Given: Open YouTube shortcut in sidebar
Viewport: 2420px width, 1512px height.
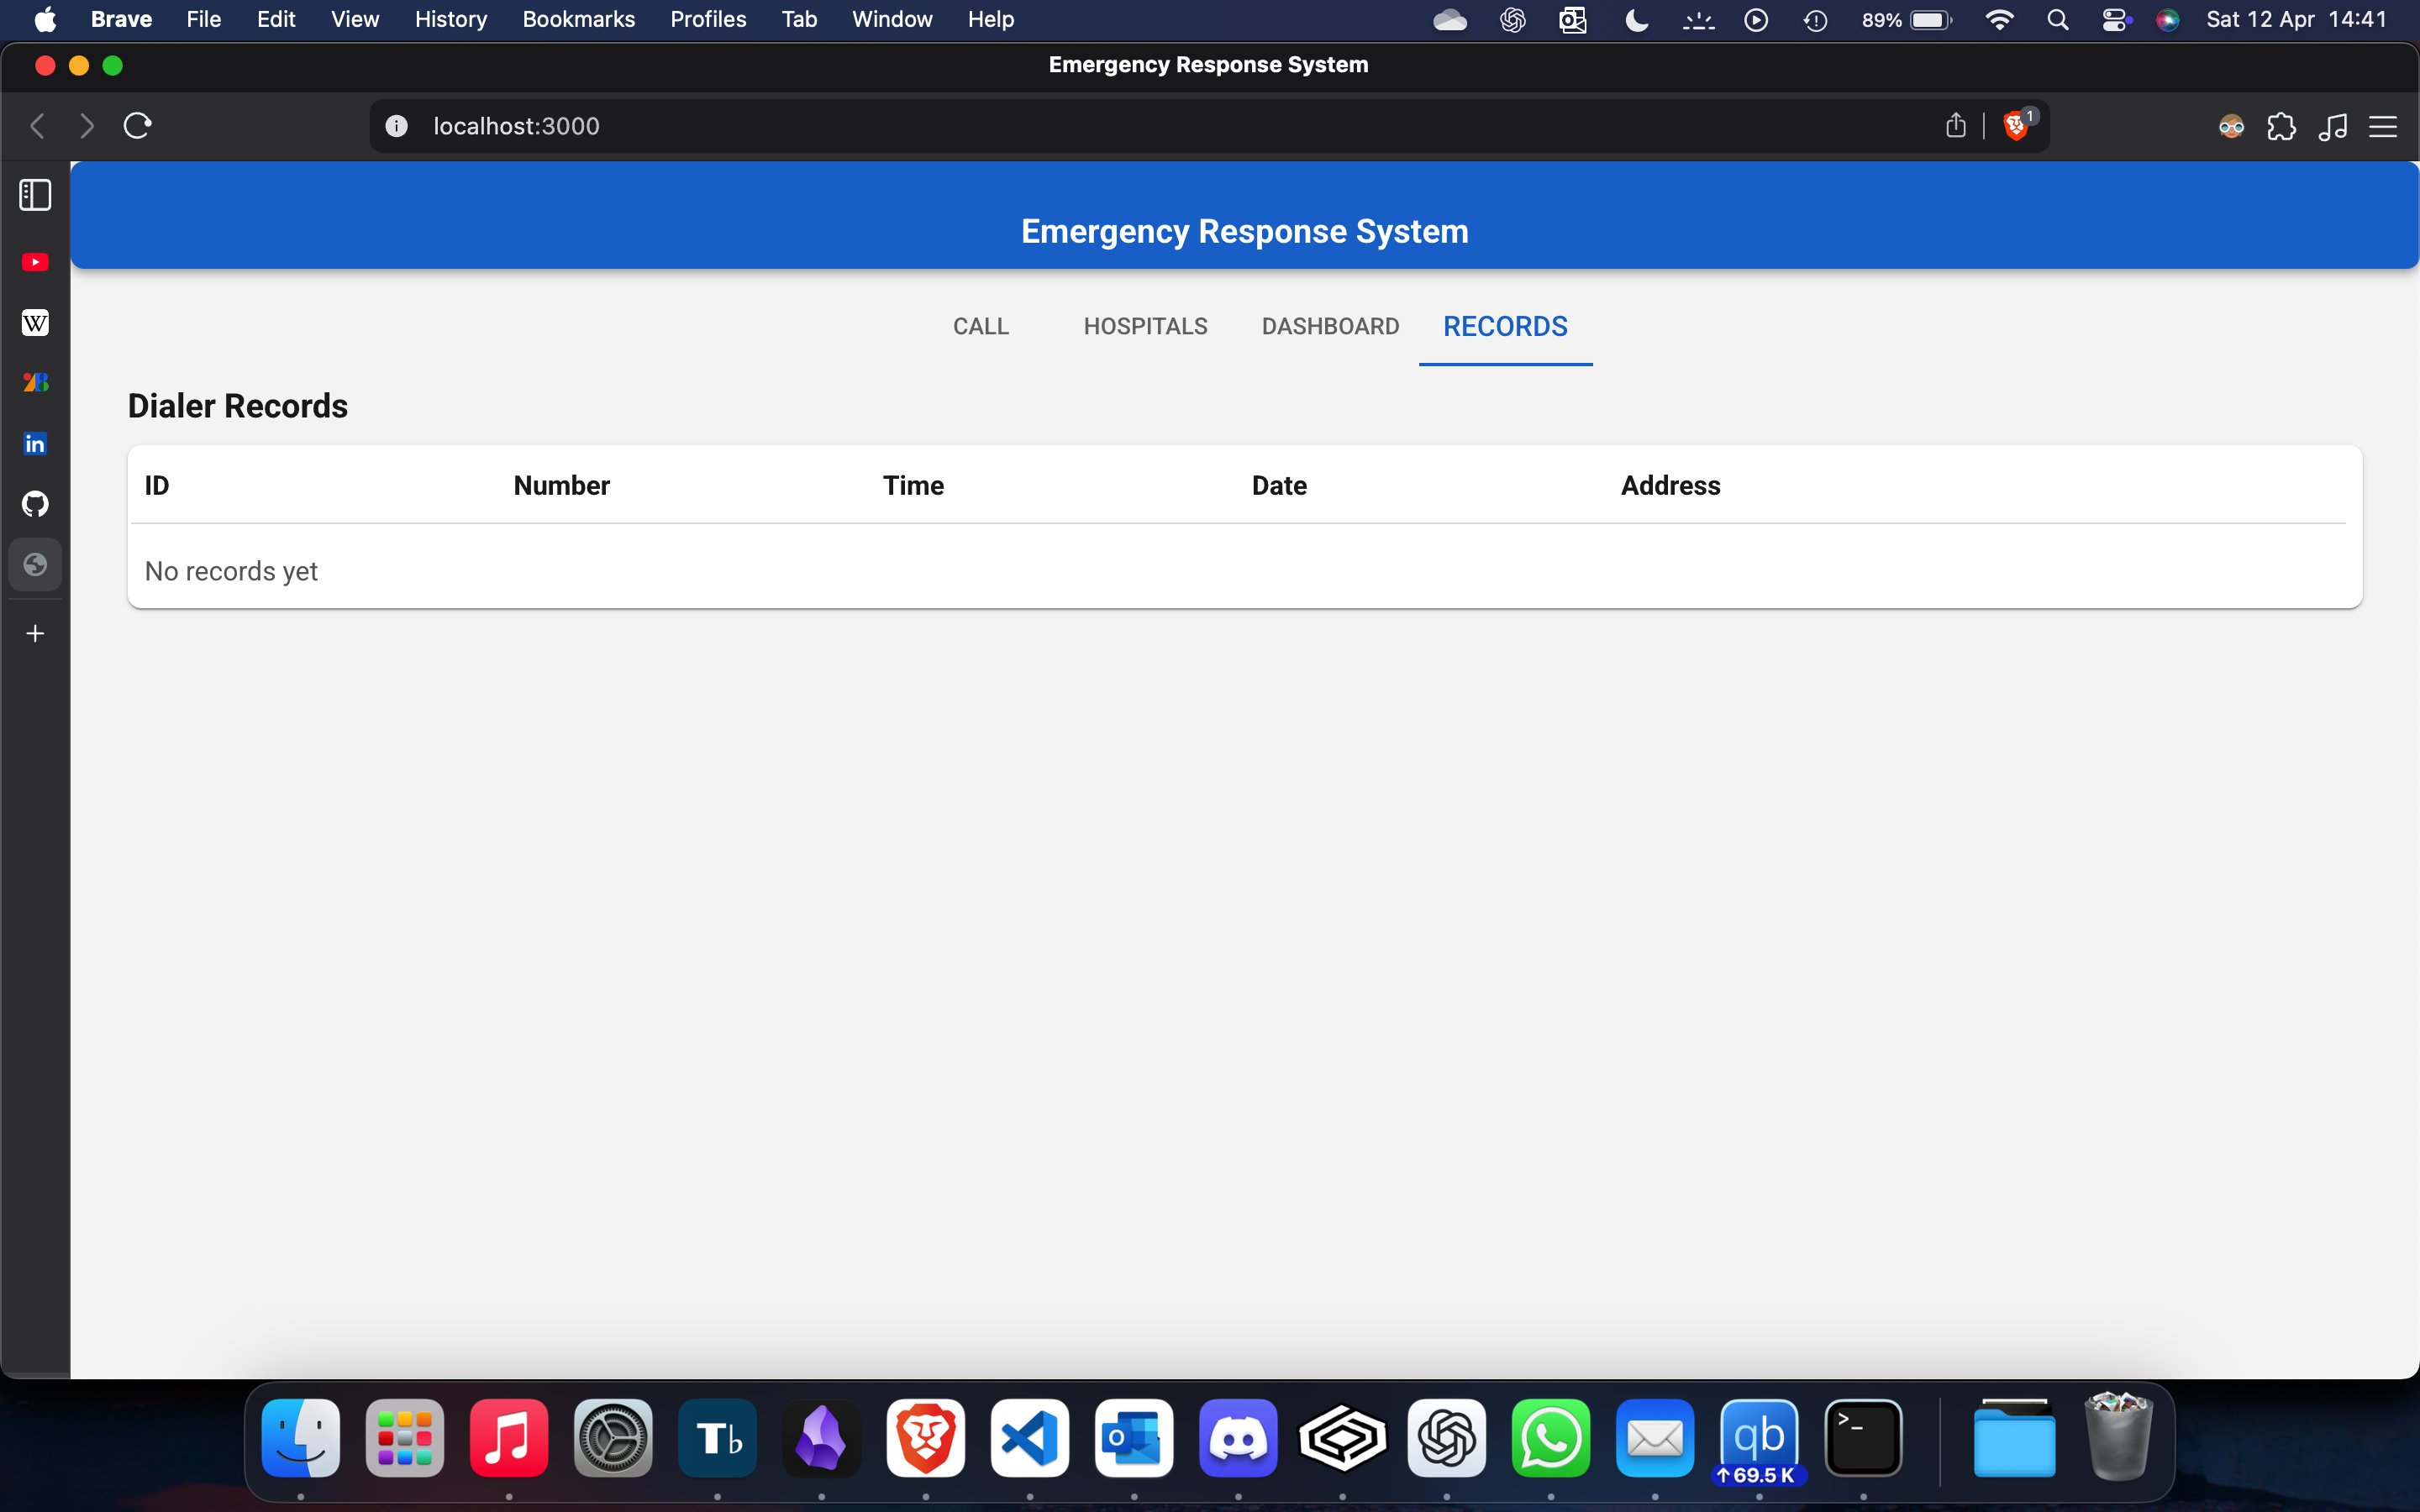Looking at the screenshot, I should (35, 262).
